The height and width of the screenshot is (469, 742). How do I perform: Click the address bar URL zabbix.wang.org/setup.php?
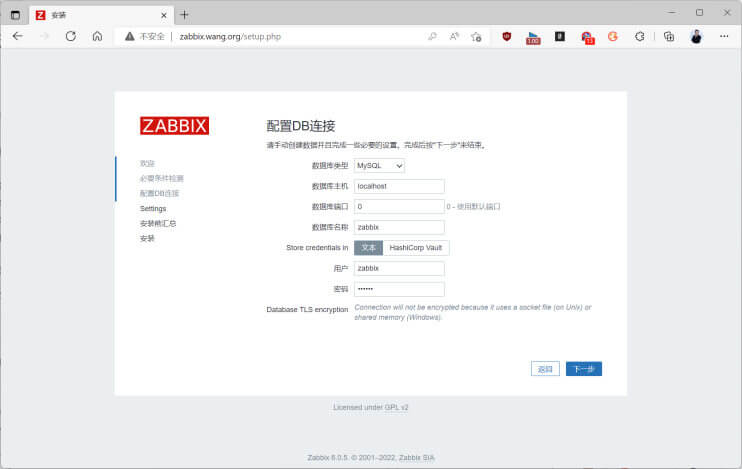(230, 36)
